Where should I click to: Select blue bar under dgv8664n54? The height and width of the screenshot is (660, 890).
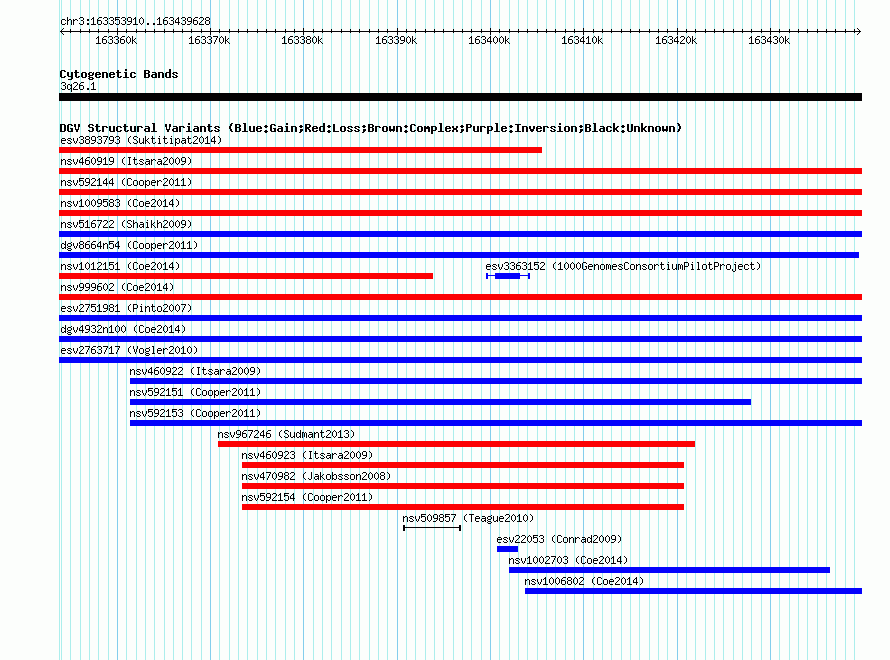tap(459, 255)
